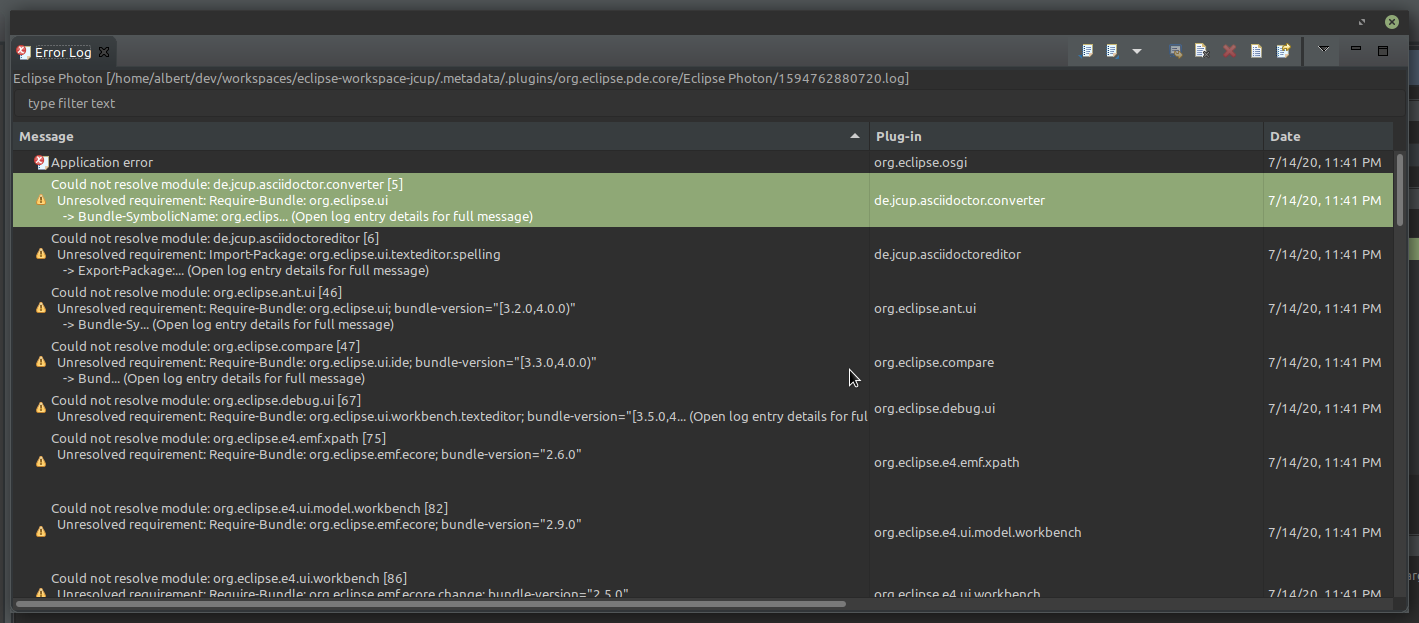The width and height of the screenshot is (1419, 623).
Task: Click the warning icon on the org.eclipse.ant.ui entry
Action: point(40,308)
